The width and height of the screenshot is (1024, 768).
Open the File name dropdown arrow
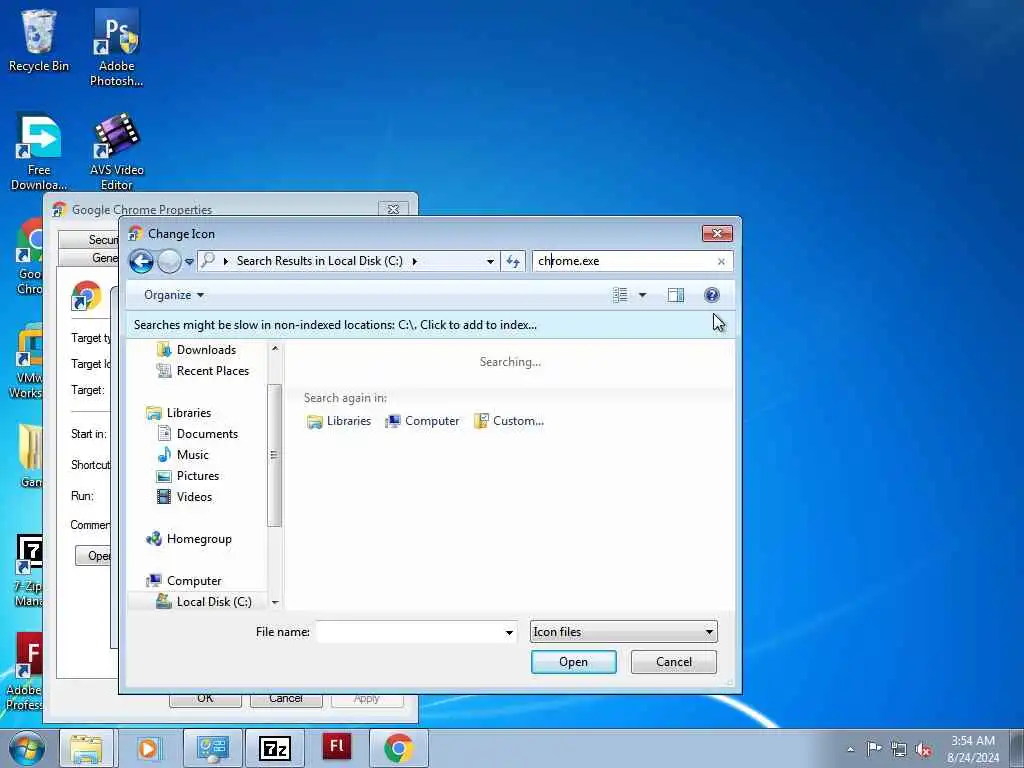point(509,632)
